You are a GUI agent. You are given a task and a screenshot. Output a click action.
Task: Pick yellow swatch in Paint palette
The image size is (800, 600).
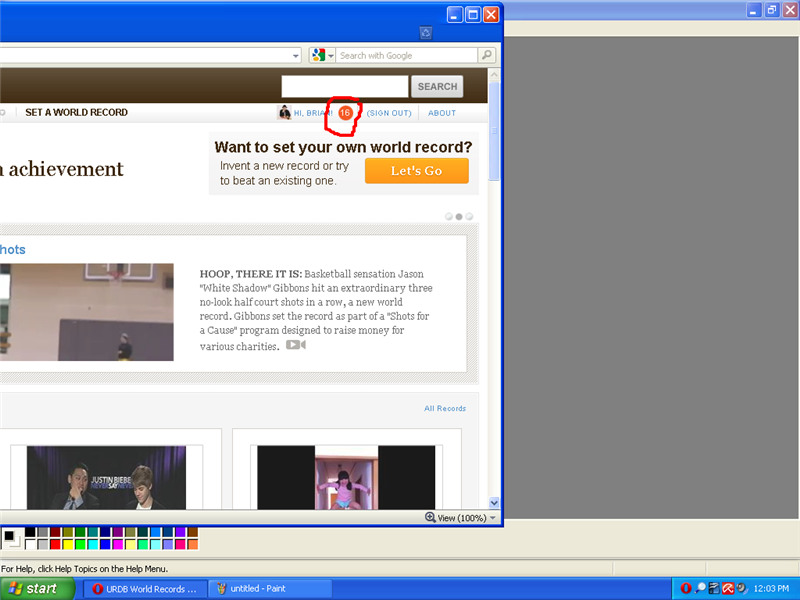tap(68, 544)
